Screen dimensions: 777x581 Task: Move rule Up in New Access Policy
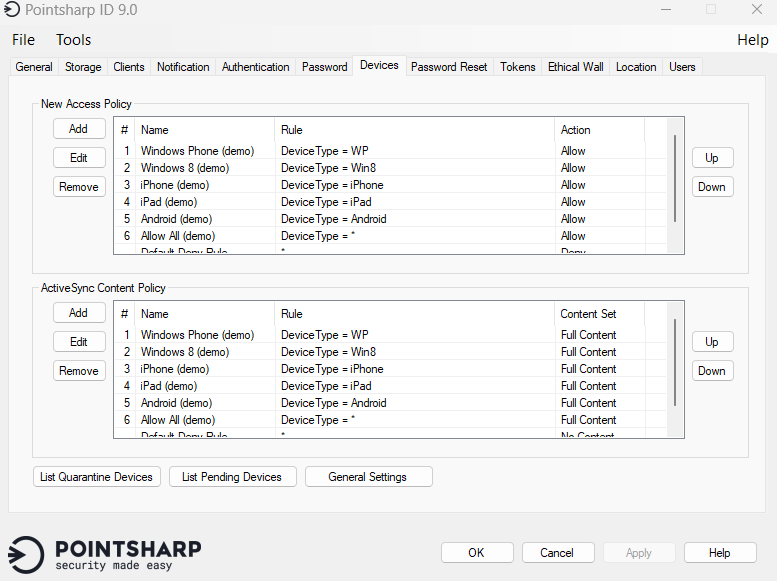coord(711,158)
